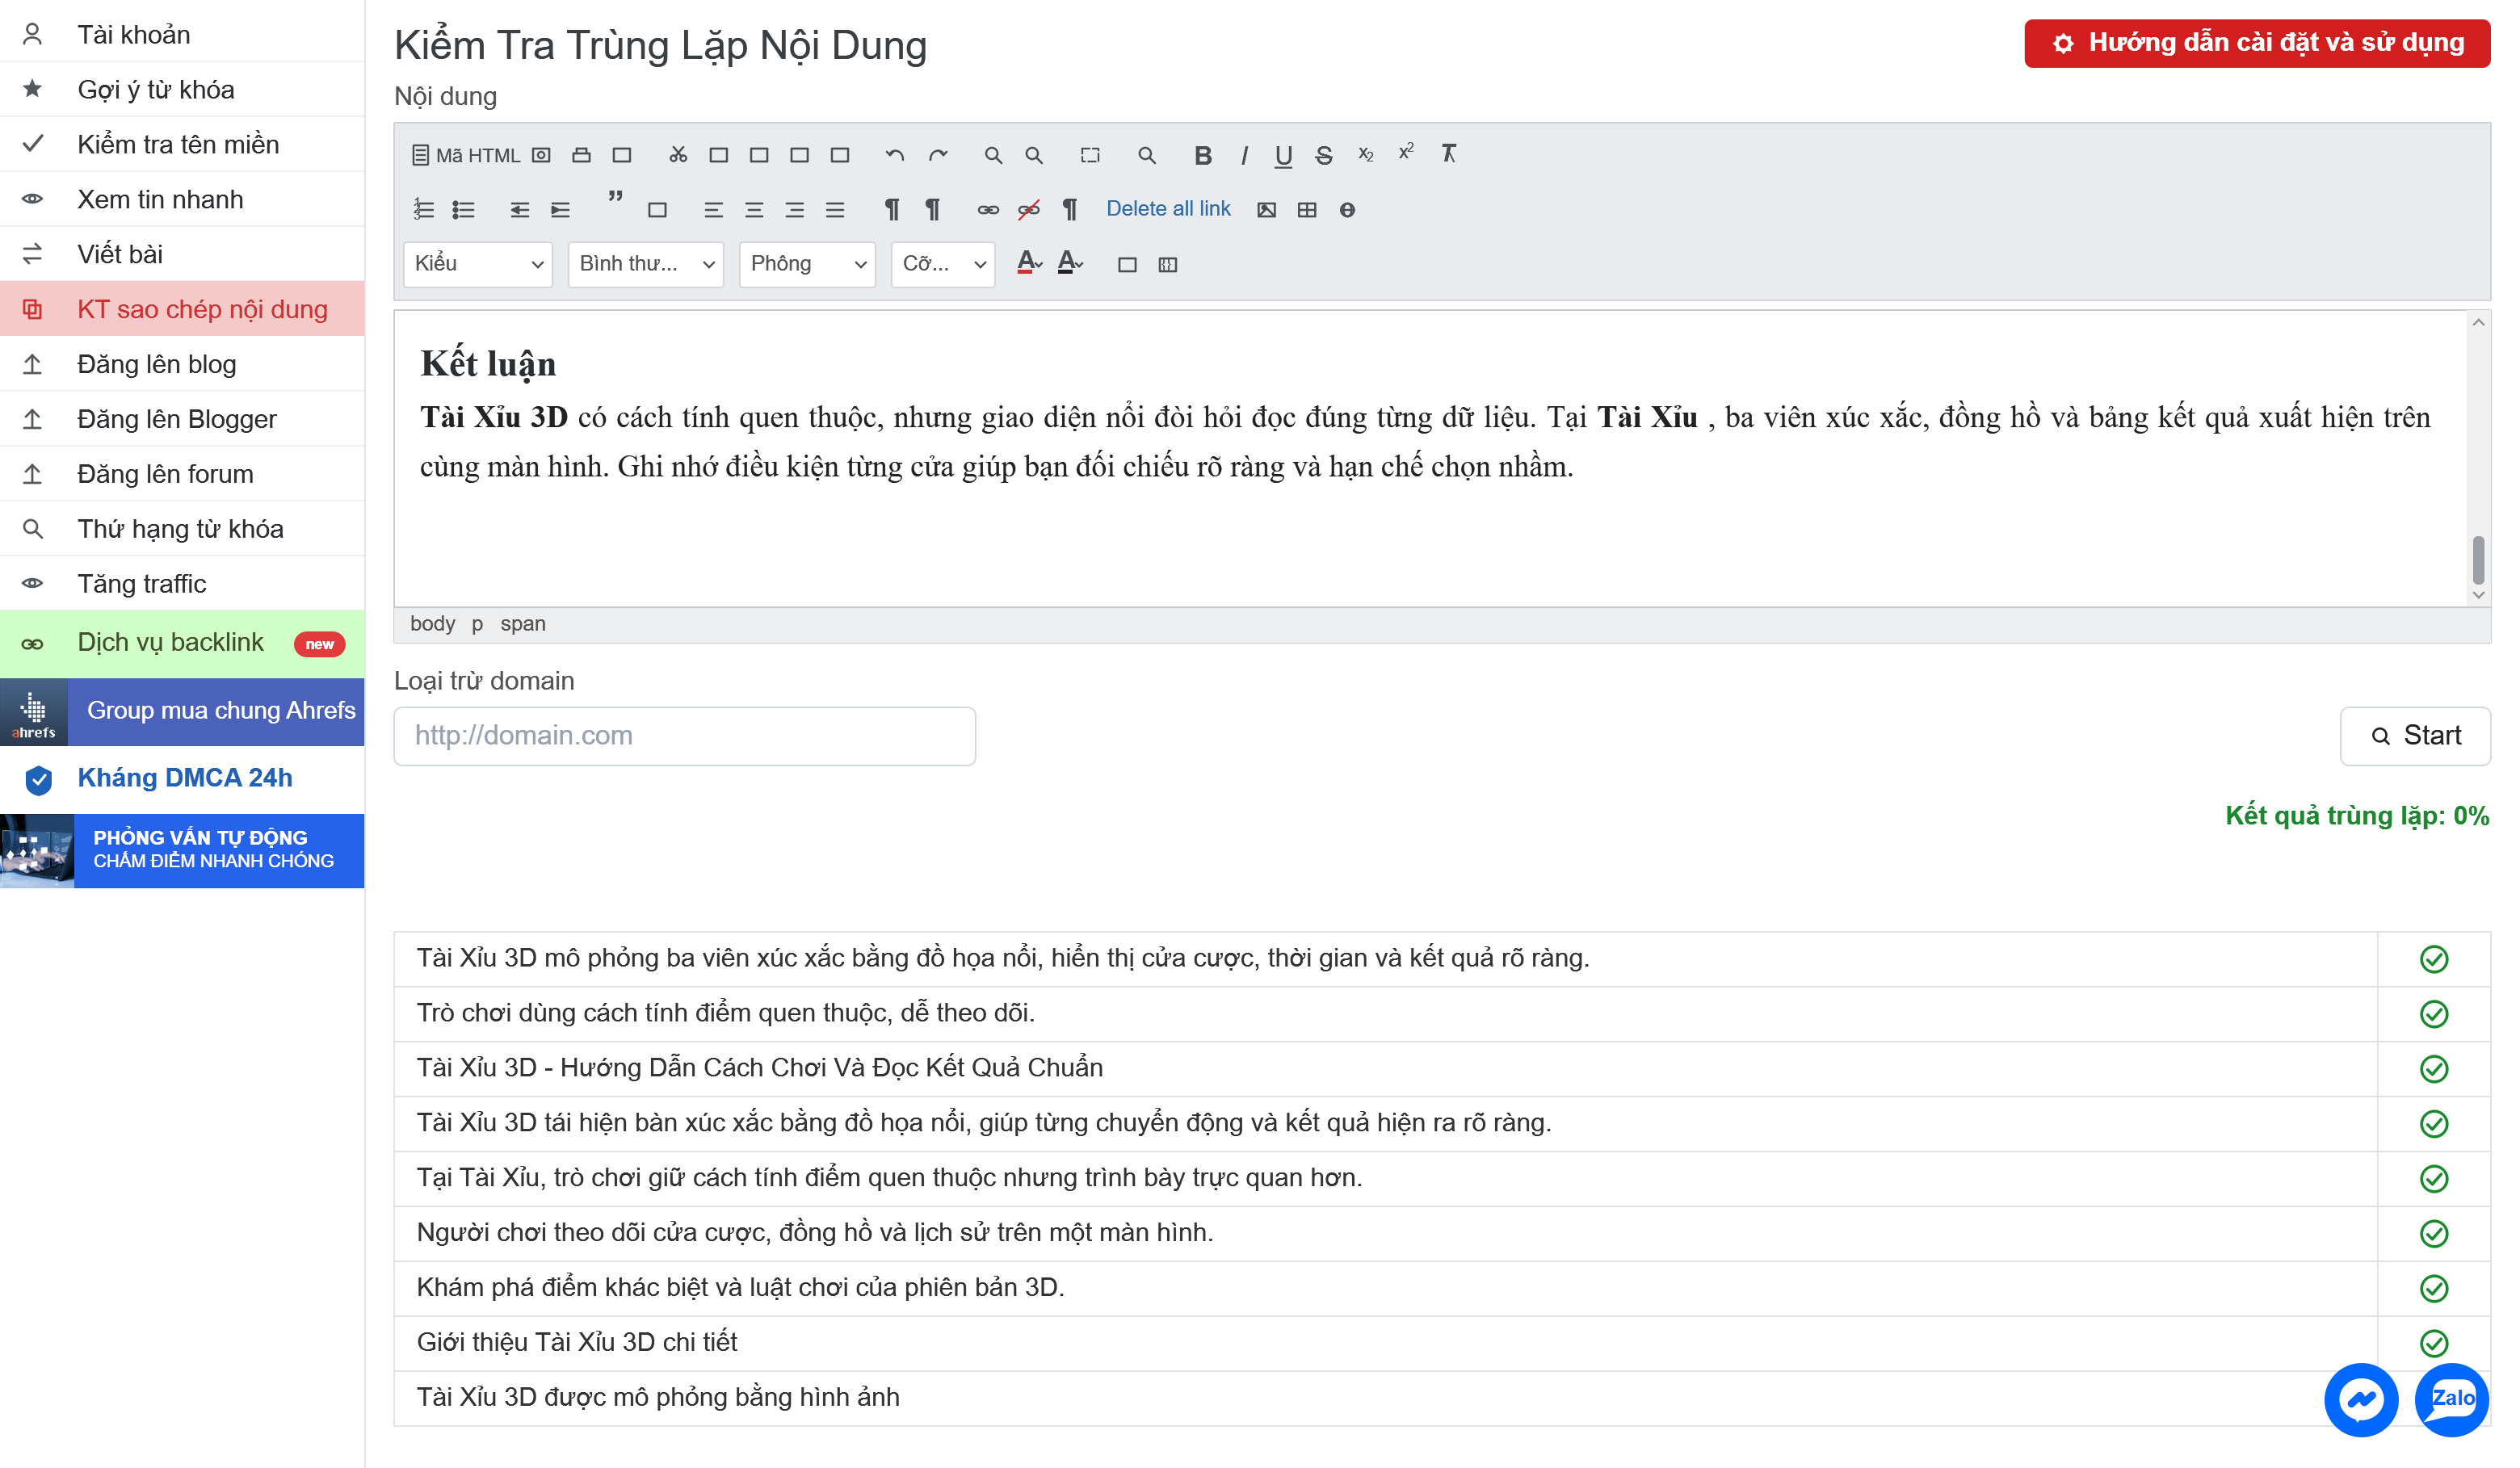Open the Kiểu style dropdown
This screenshot has width=2520, height=1468.
pos(478,264)
